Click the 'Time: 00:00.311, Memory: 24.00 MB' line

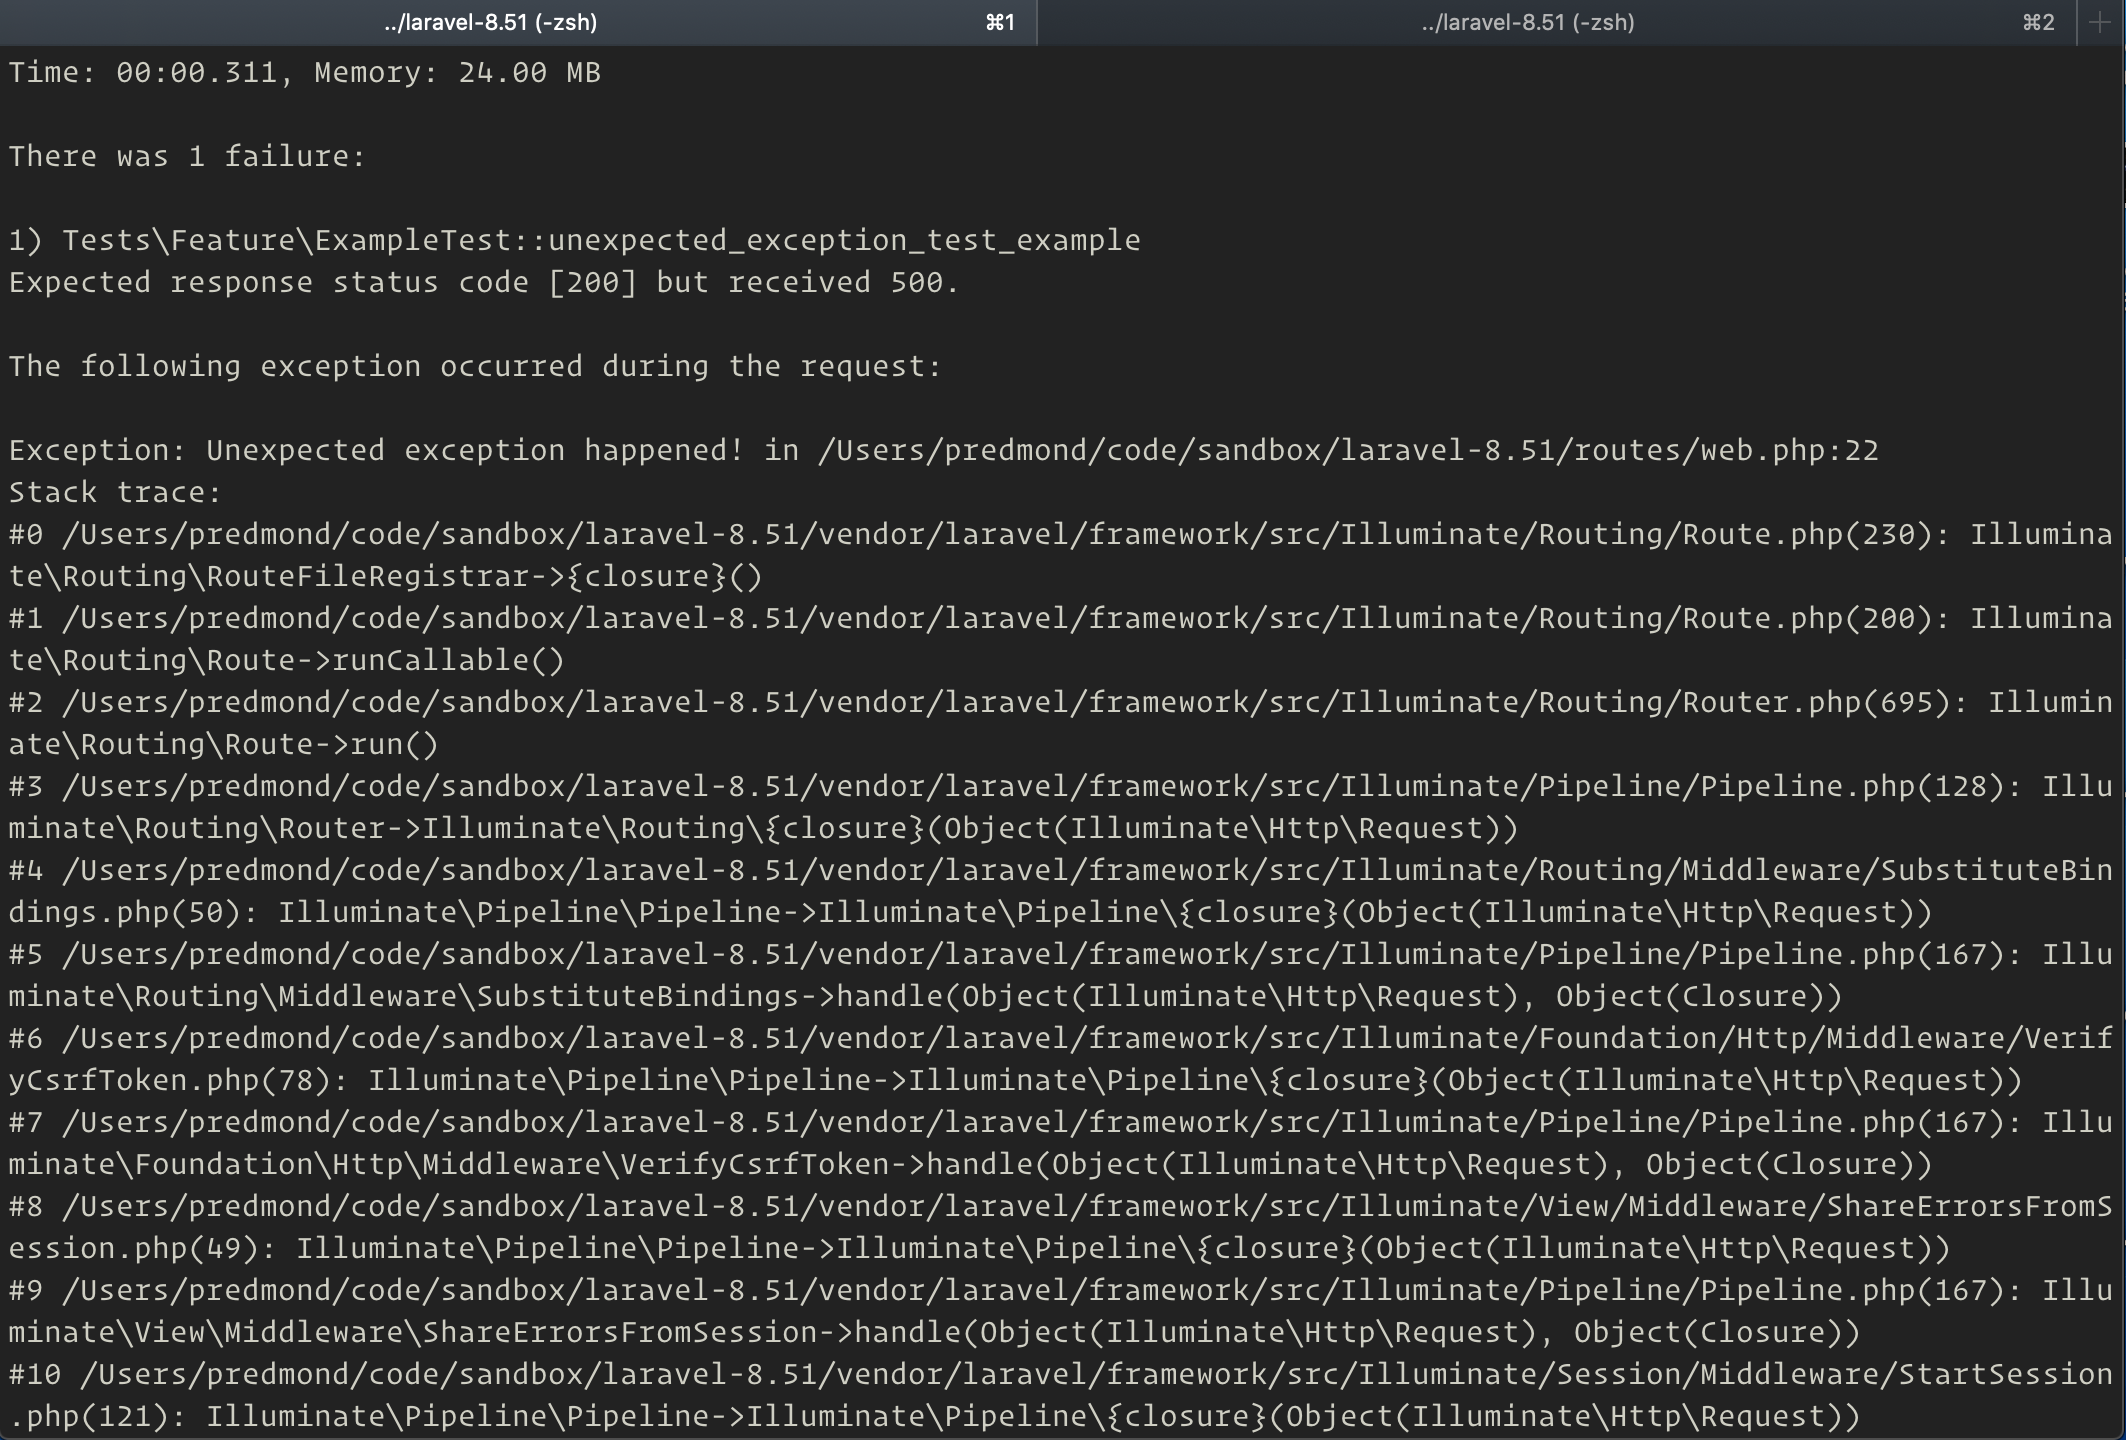[x=305, y=73]
